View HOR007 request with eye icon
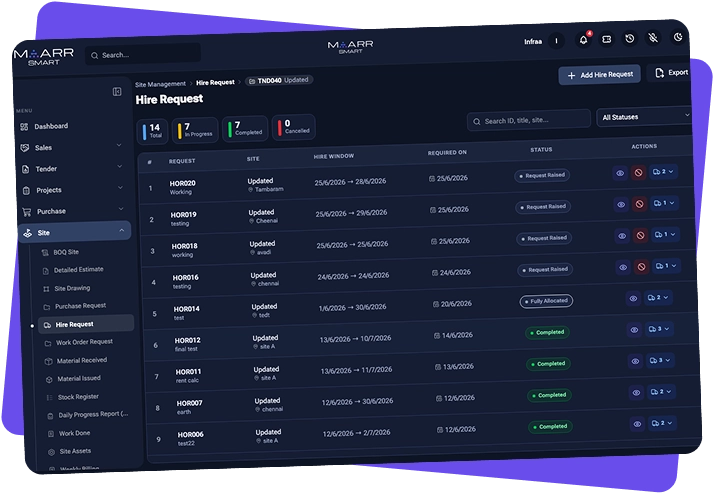This screenshot has height=494, width=715. pyautogui.click(x=636, y=393)
